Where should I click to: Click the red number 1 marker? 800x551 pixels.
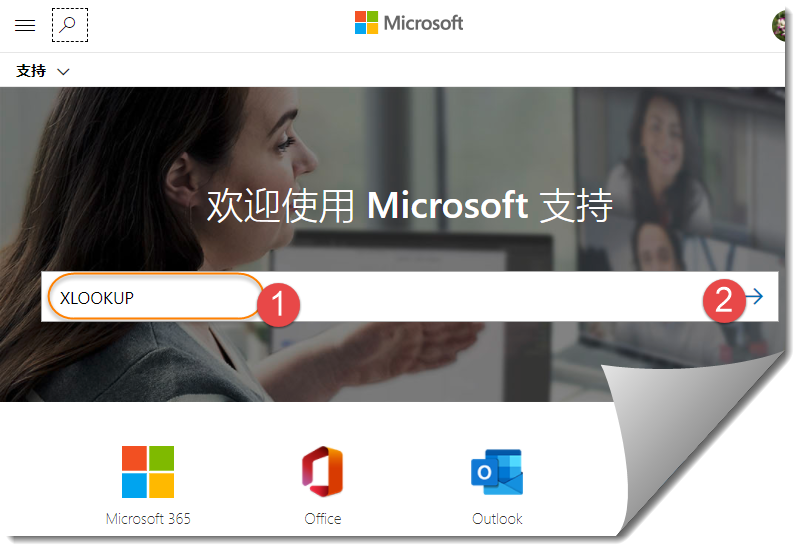click(278, 305)
